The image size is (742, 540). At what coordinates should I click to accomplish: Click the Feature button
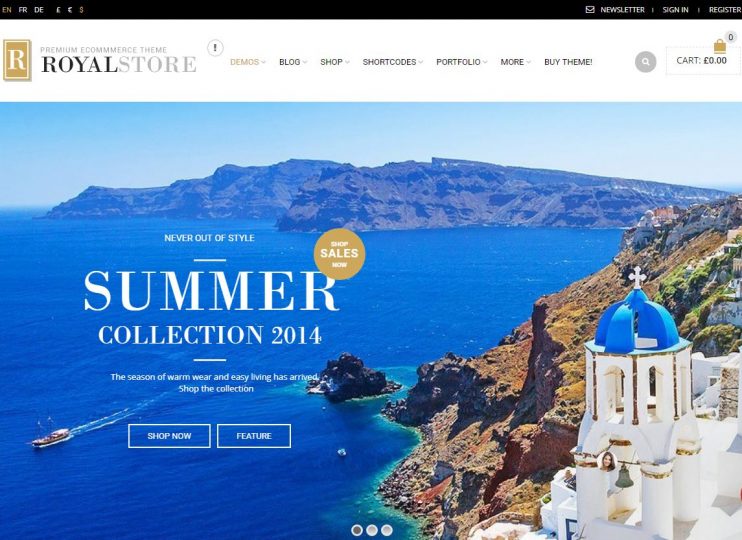click(254, 436)
